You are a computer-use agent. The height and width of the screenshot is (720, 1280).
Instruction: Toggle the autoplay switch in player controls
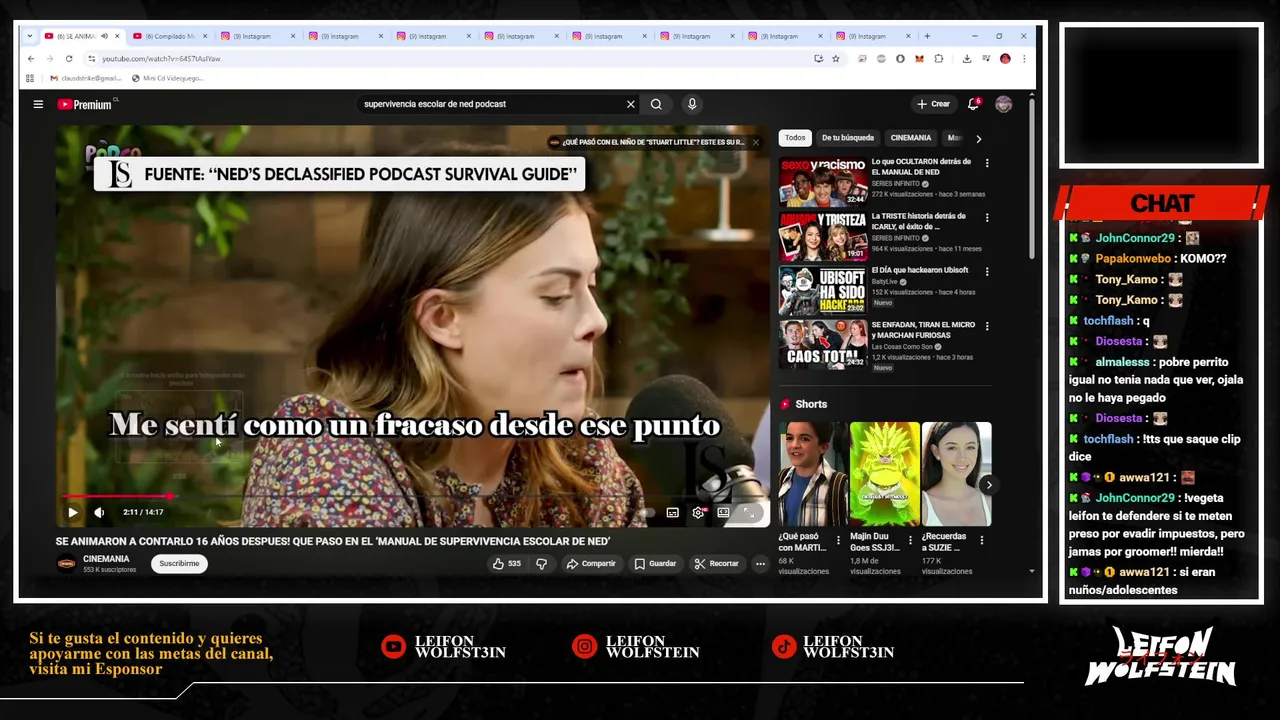pos(646,512)
